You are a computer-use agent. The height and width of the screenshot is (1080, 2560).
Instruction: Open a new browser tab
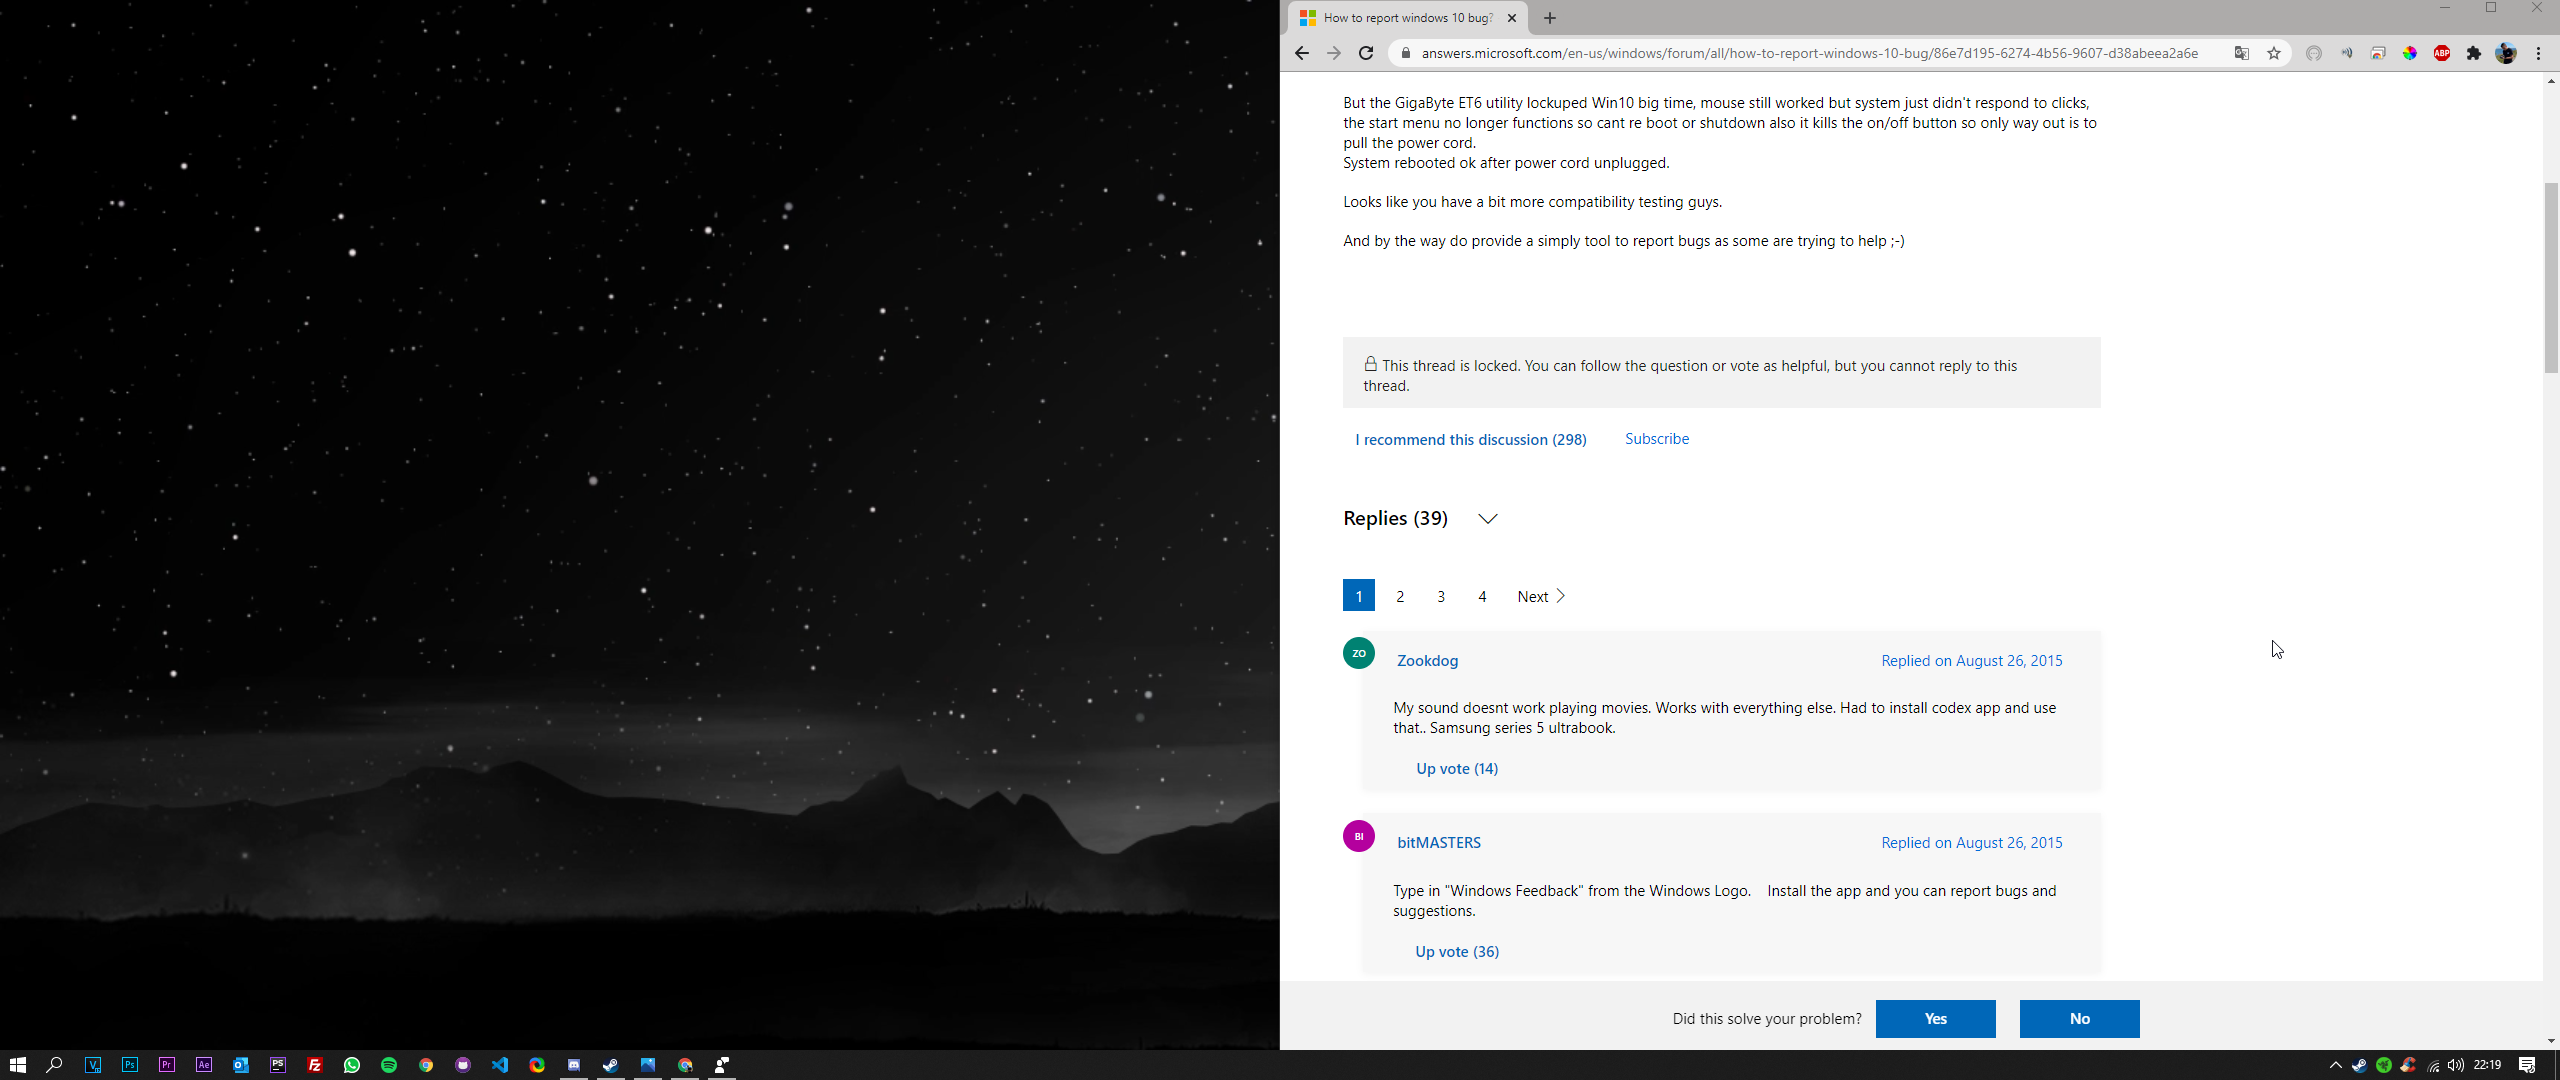(x=1550, y=18)
